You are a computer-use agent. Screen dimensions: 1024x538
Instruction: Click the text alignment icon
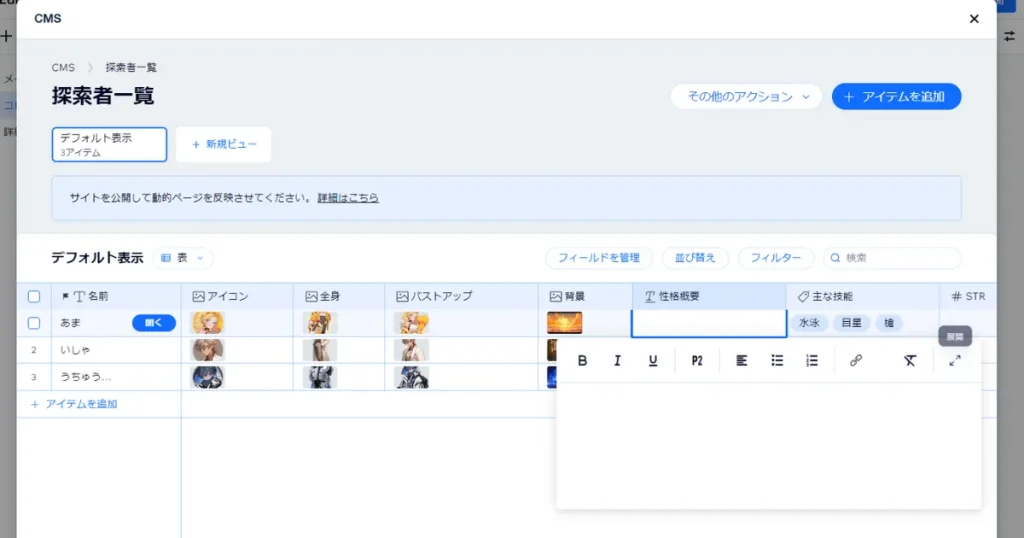tap(741, 360)
